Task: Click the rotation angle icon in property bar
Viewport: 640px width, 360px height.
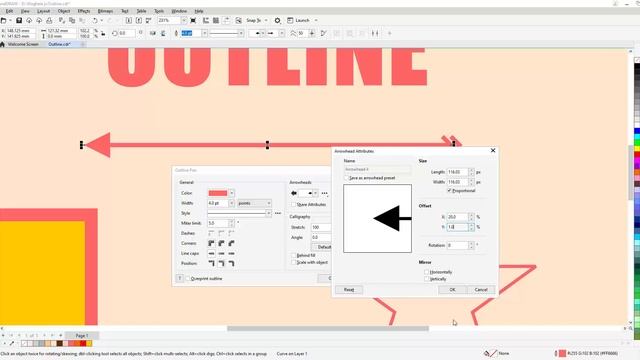Action: click(115, 33)
